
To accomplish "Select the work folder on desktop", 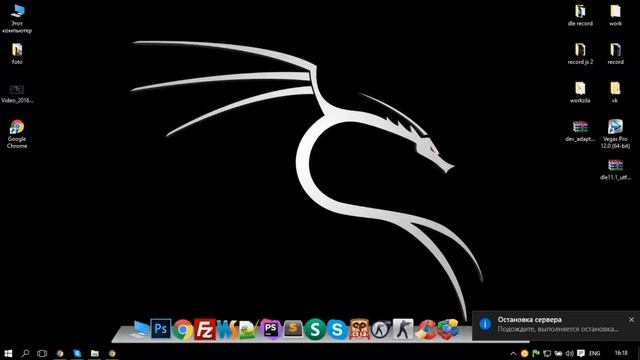I will (x=615, y=16).
